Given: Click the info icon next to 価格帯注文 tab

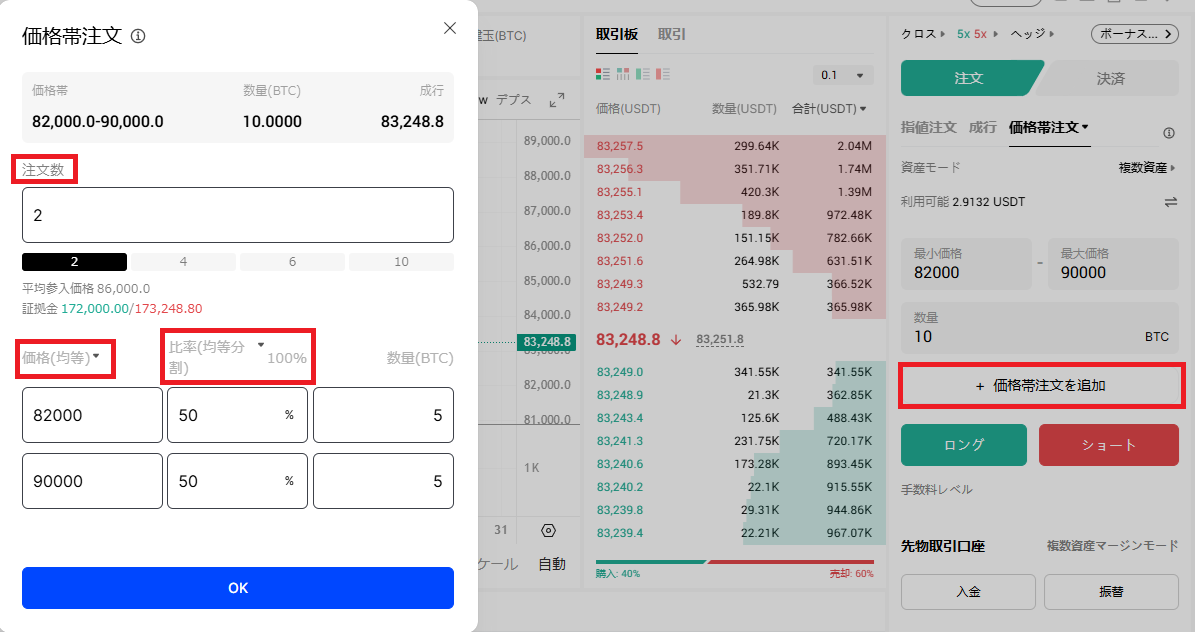Looking at the screenshot, I should tap(1168, 133).
